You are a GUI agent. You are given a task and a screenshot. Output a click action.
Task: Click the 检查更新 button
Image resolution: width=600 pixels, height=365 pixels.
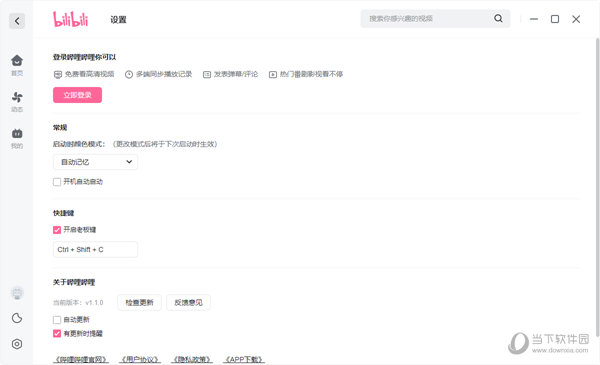(139, 303)
